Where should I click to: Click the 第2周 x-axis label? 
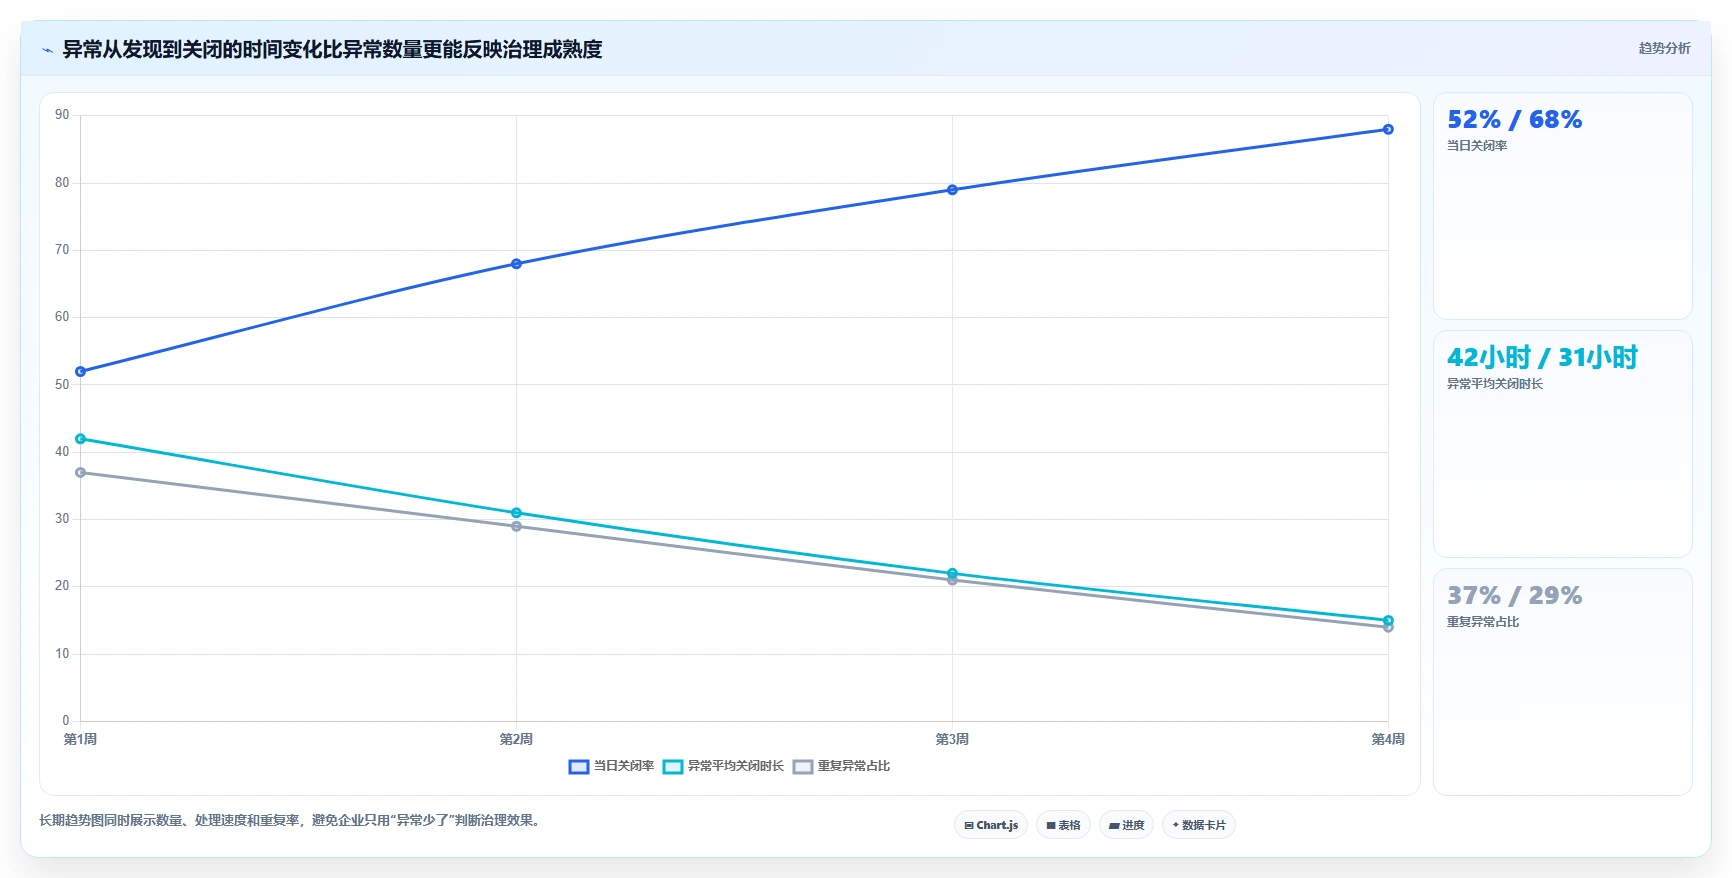click(516, 739)
